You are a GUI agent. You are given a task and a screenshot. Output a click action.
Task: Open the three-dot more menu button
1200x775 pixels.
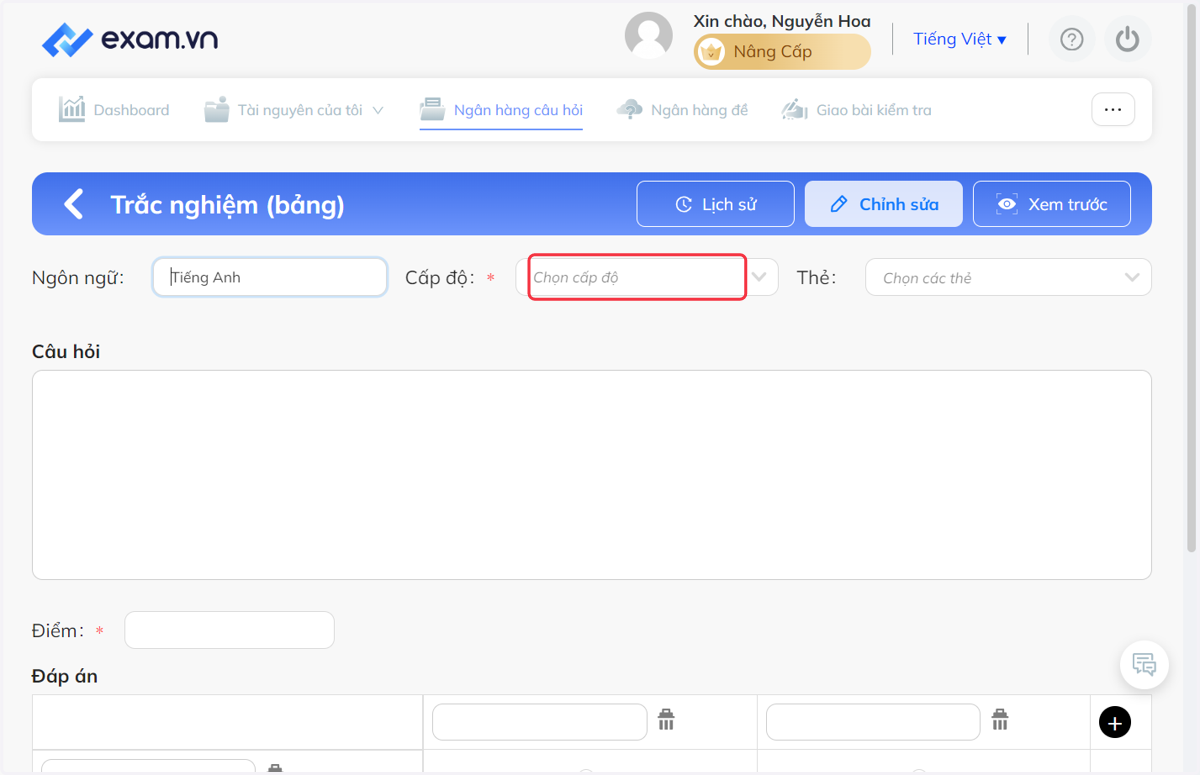point(1113,110)
